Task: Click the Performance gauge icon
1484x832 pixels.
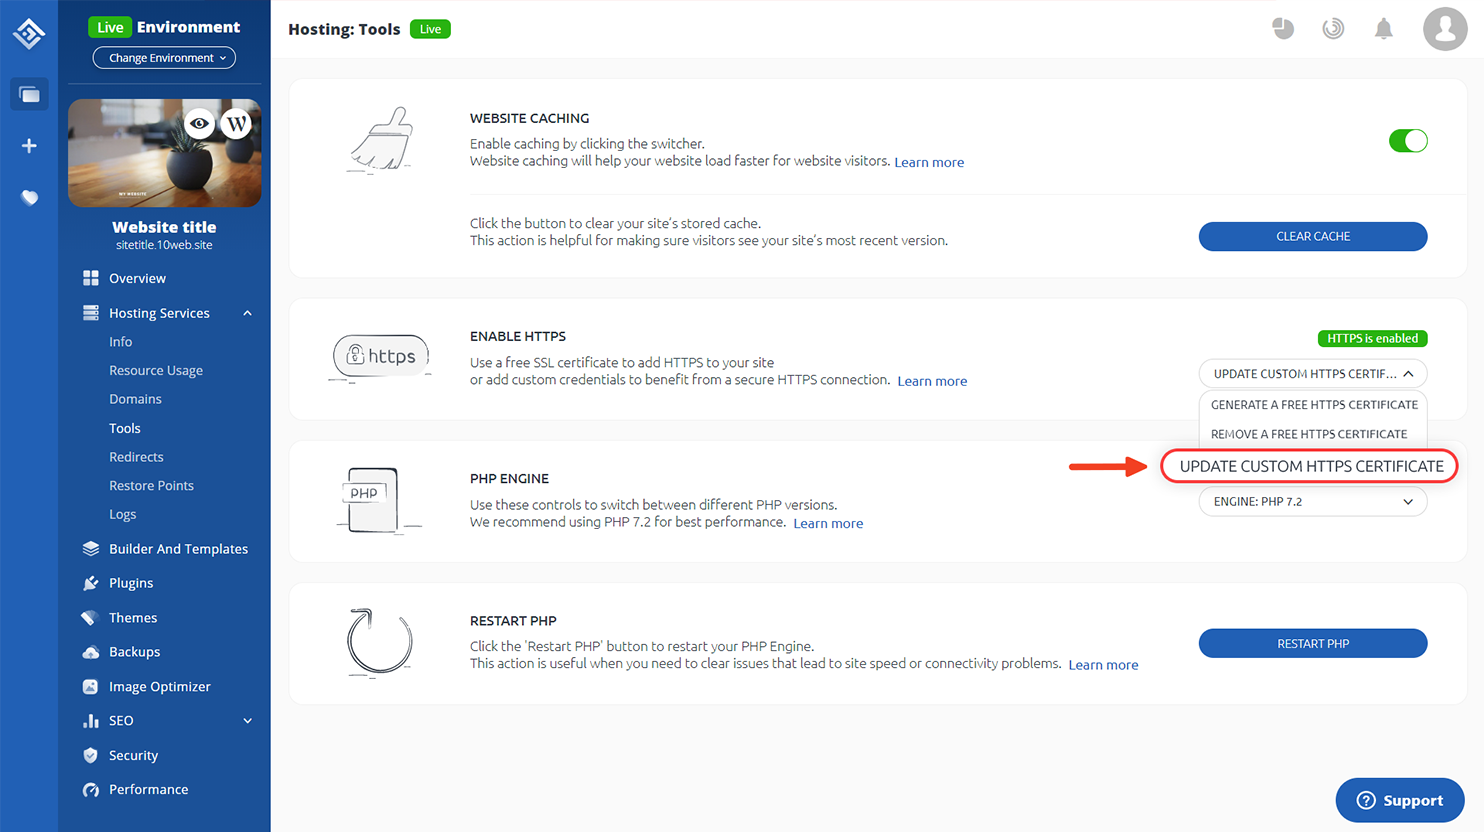Action: [91, 790]
